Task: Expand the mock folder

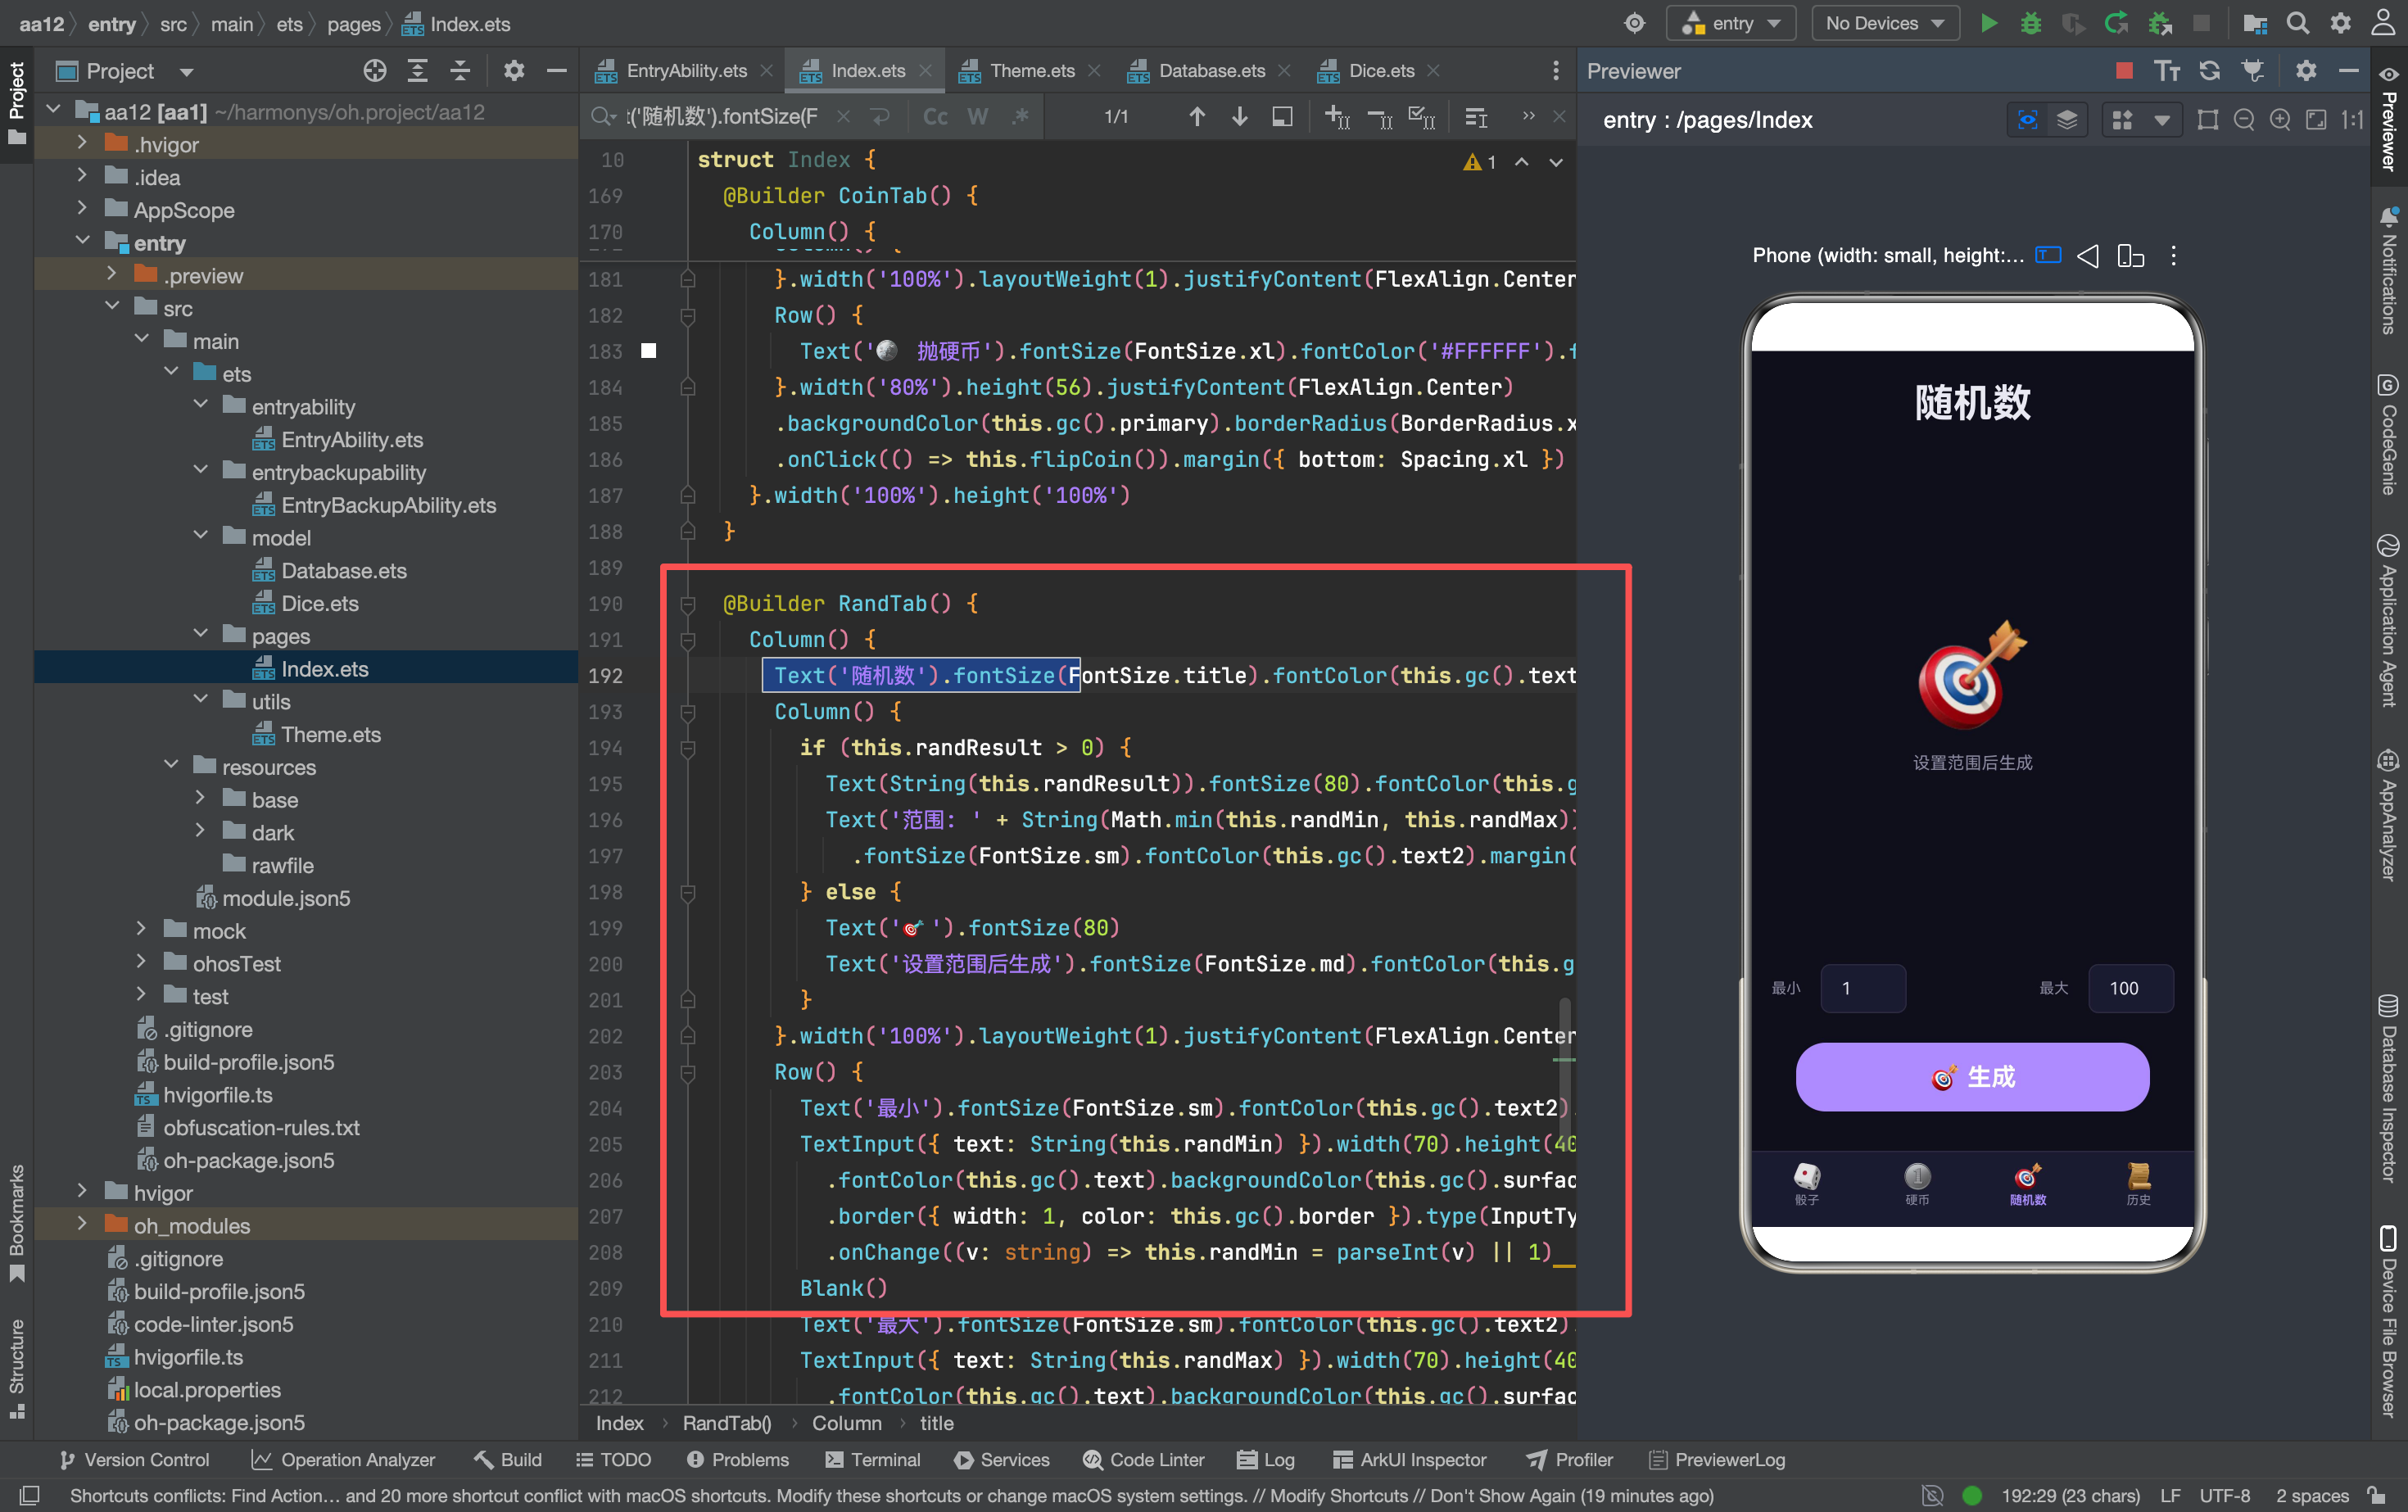Action: click(x=142, y=930)
